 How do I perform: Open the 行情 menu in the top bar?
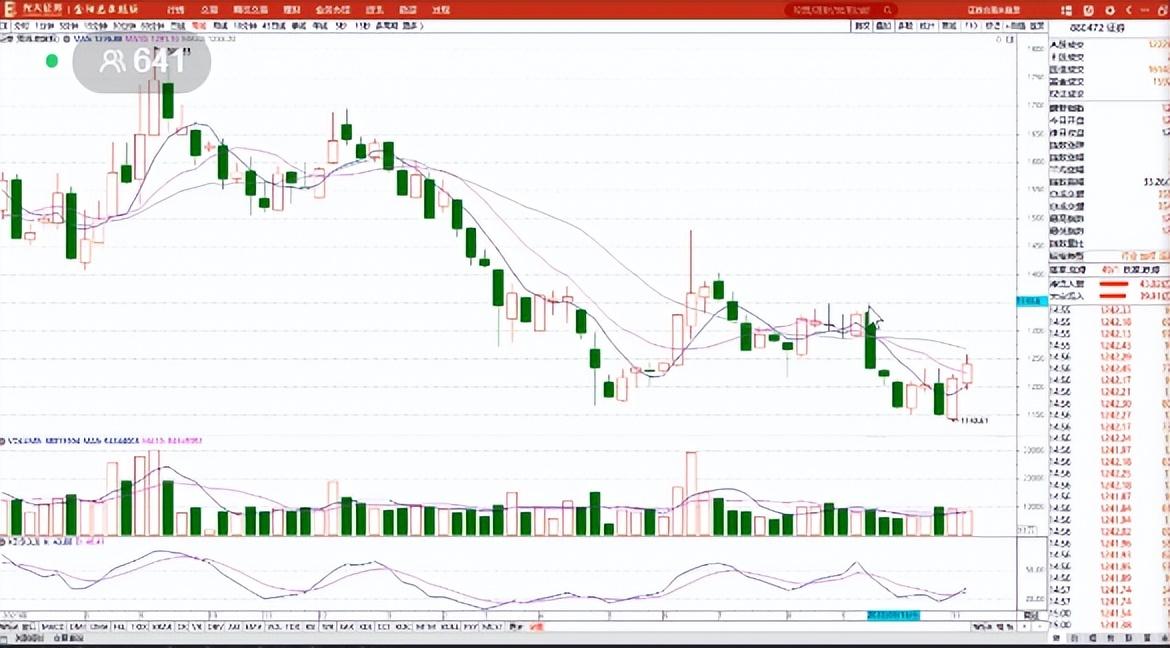pyautogui.click(x=175, y=10)
